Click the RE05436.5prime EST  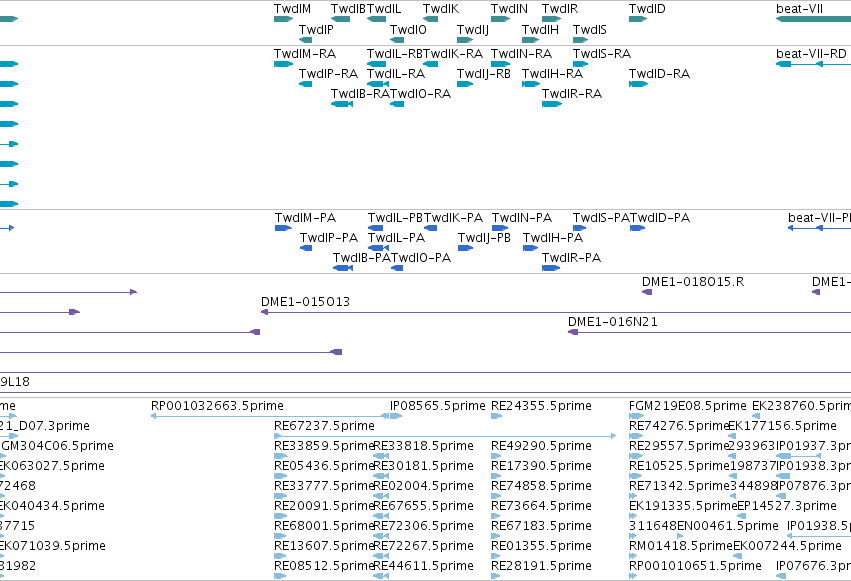click(280, 476)
